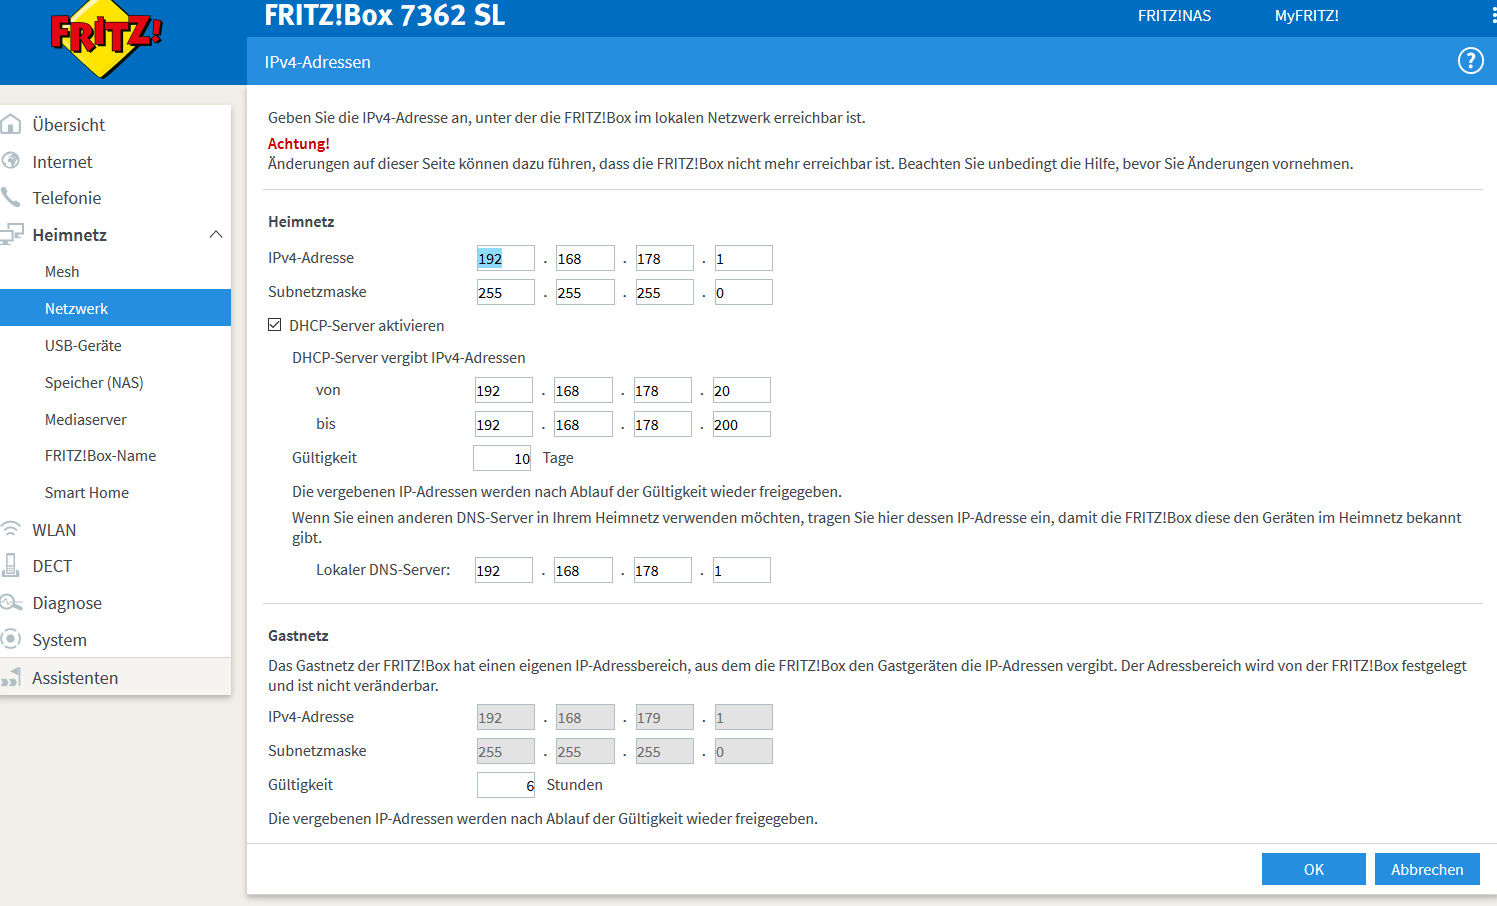
Task: Click the 'IPv4-Adressen' page title
Action: (x=317, y=61)
